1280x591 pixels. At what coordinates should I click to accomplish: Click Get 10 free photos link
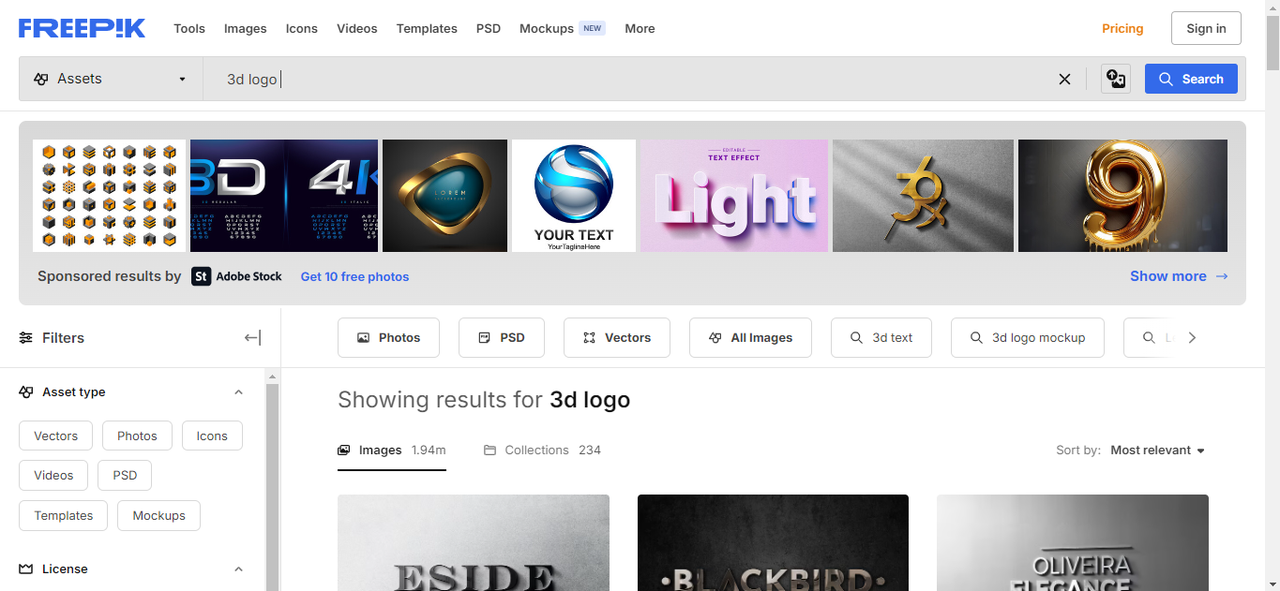(355, 277)
